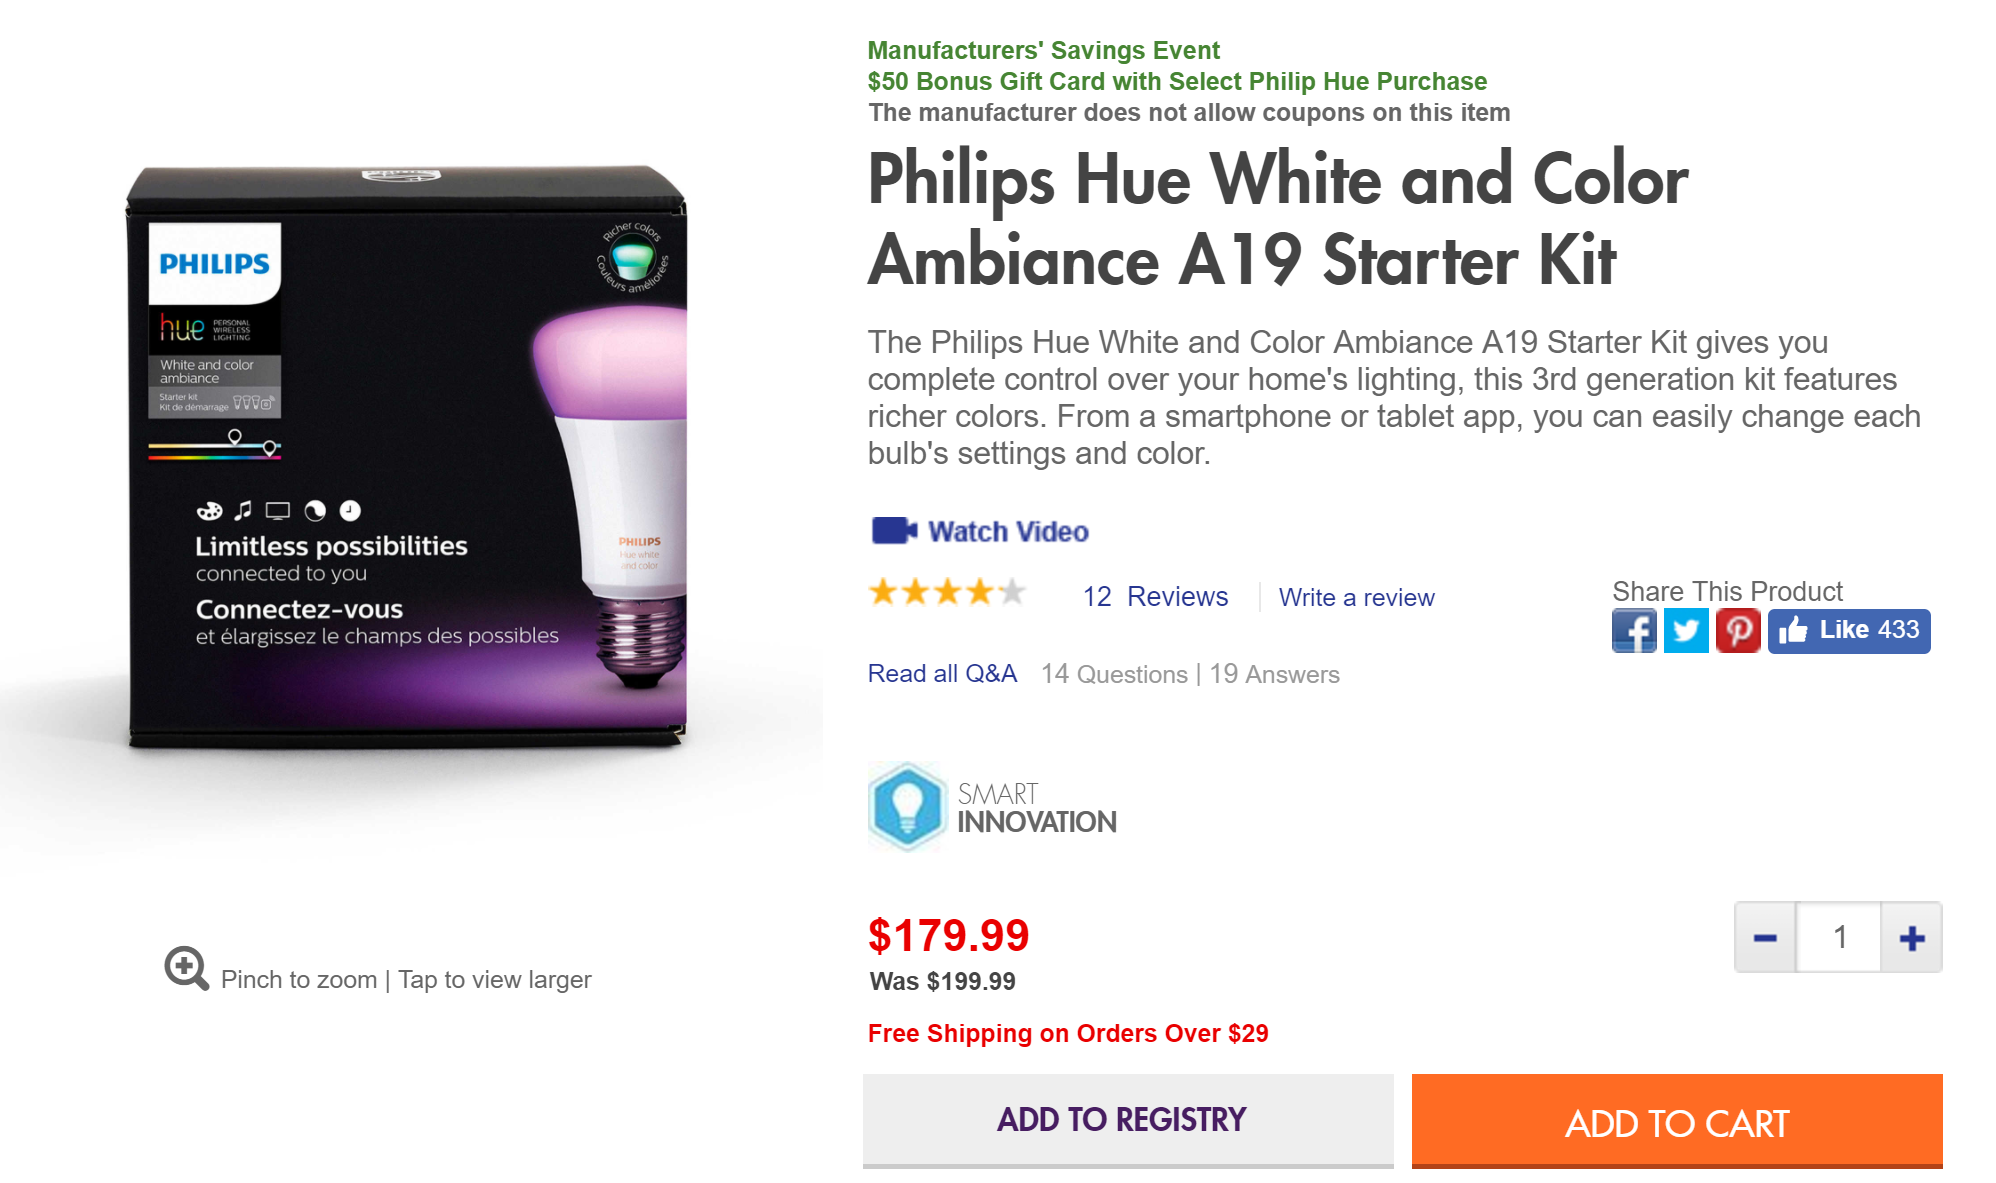Decrease quantity with minus button
The height and width of the screenshot is (1183, 1996).
coord(1765,937)
